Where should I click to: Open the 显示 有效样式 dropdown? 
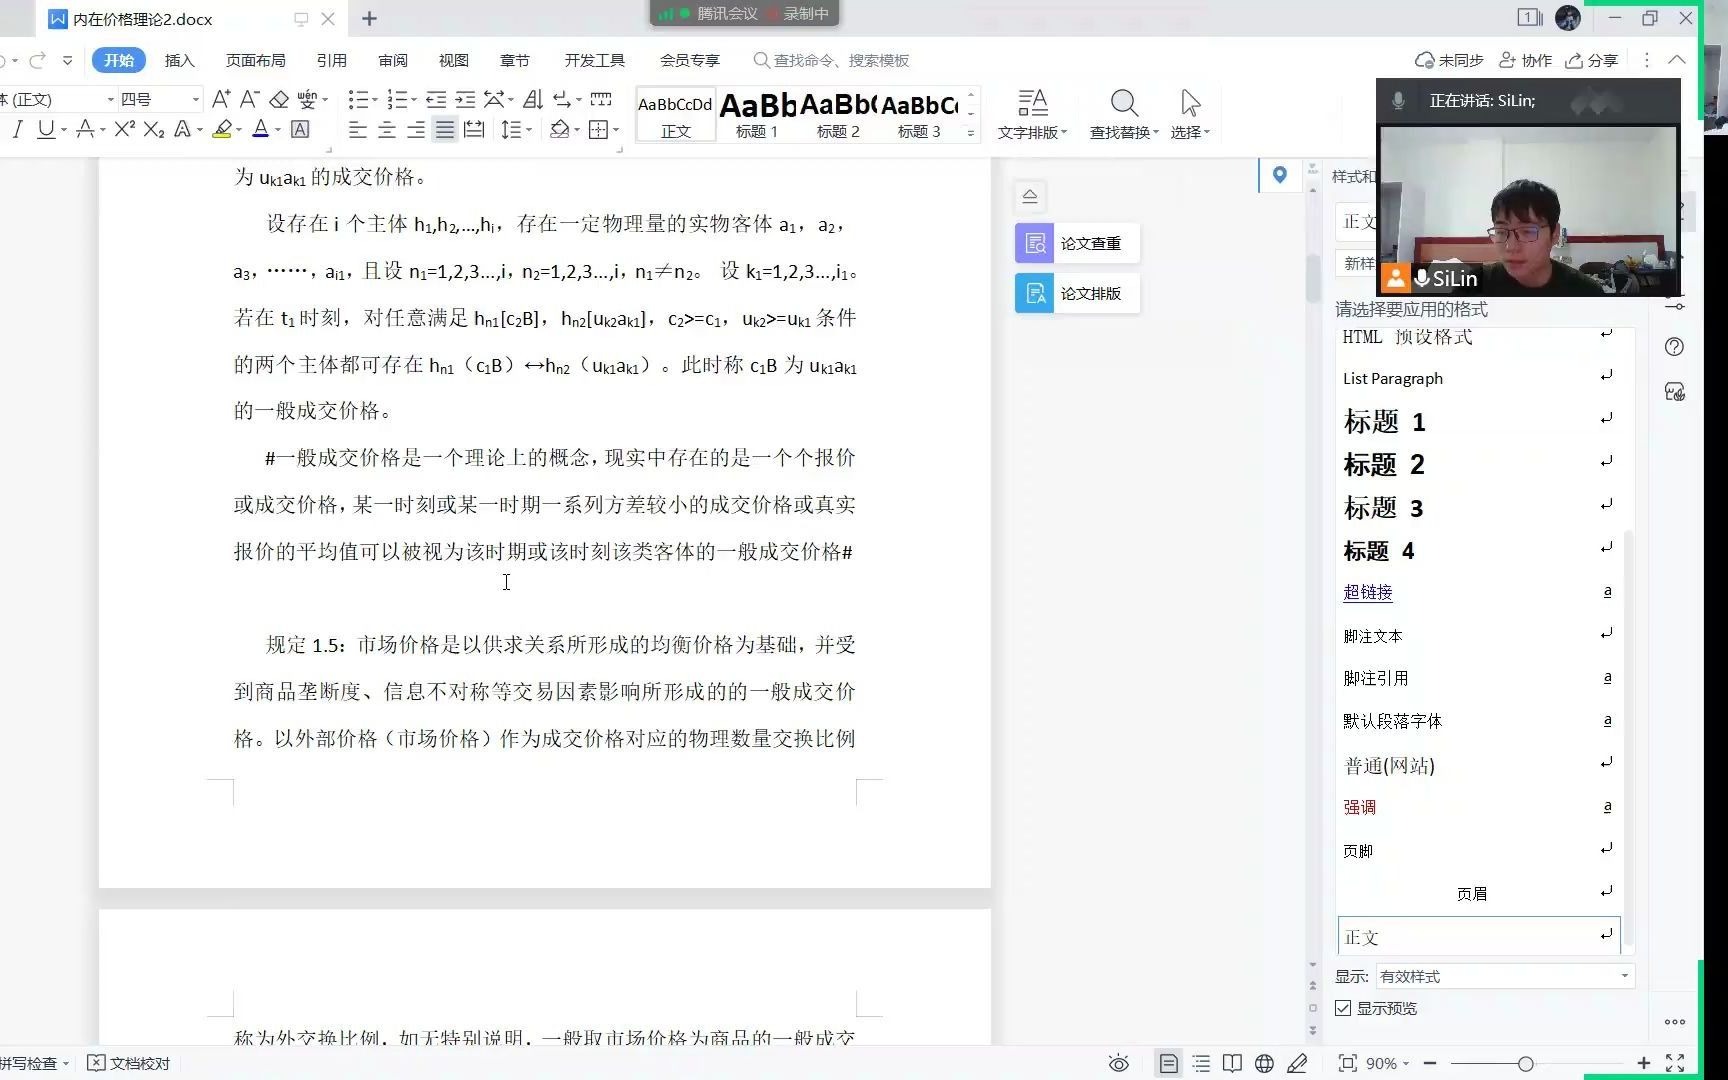[1505, 976]
